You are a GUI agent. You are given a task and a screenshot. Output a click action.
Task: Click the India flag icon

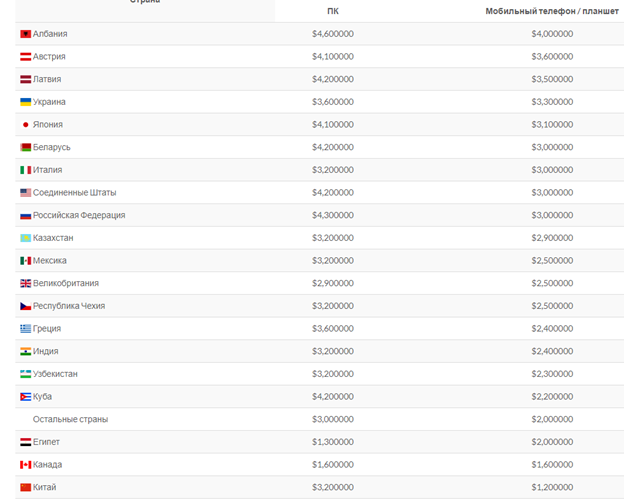[25, 352]
